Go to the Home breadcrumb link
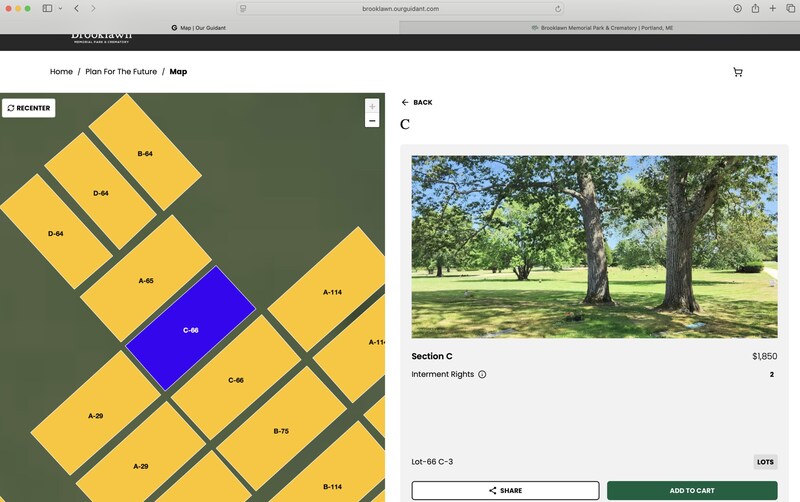This screenshot has width=800, height=502. [61, 72]
